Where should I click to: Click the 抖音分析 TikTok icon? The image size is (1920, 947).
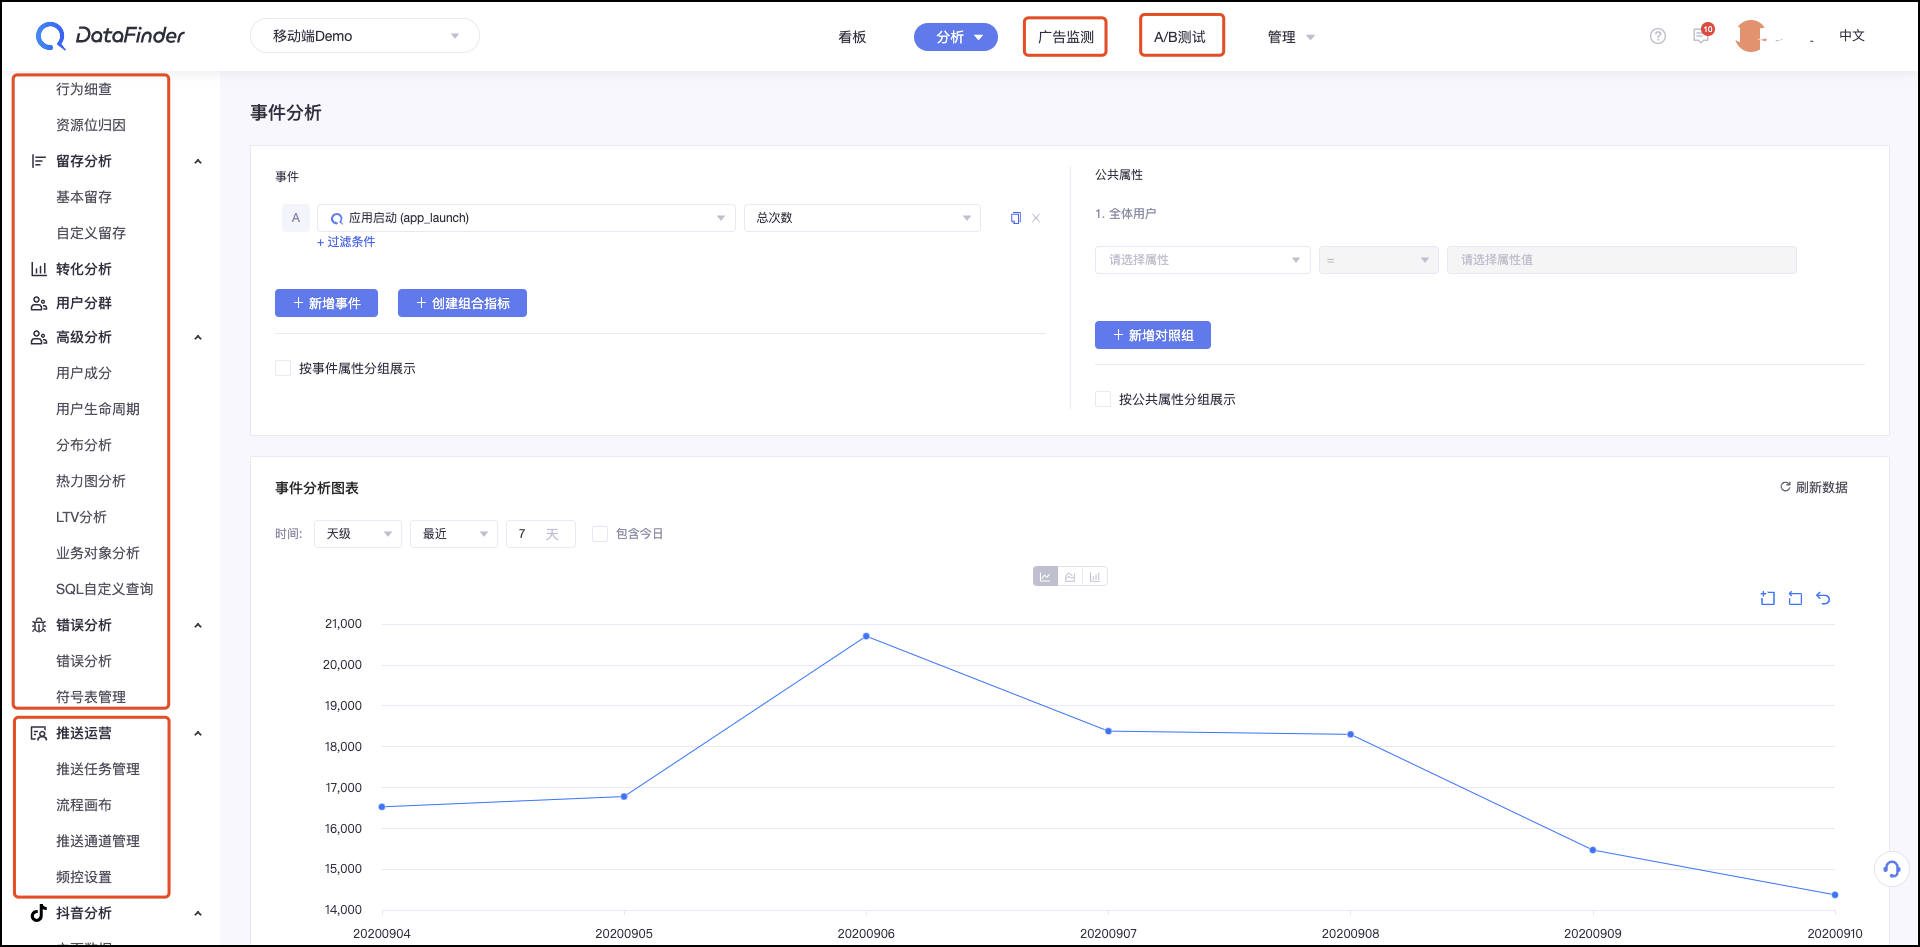(39, 912)
